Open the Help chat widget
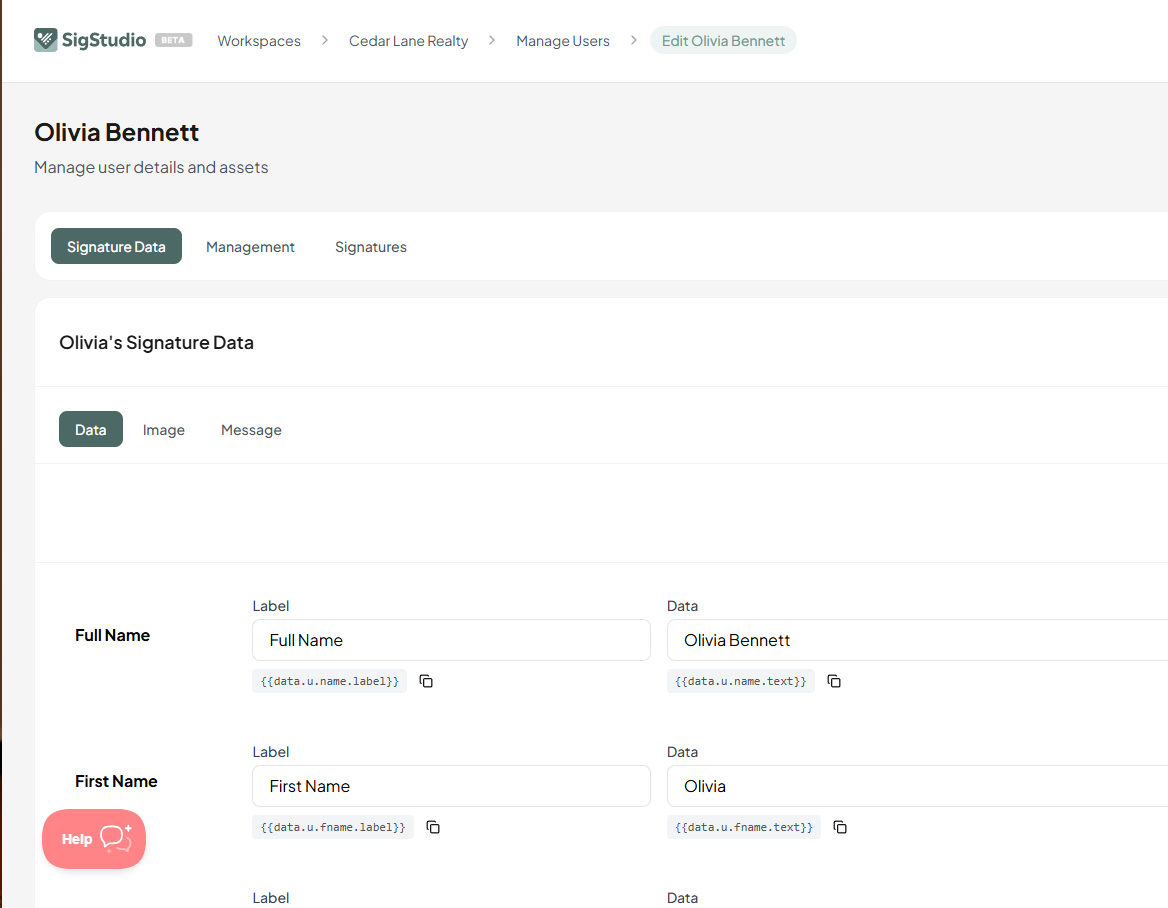This screenshot has height=908, width=1168. [x=94, y=839]
